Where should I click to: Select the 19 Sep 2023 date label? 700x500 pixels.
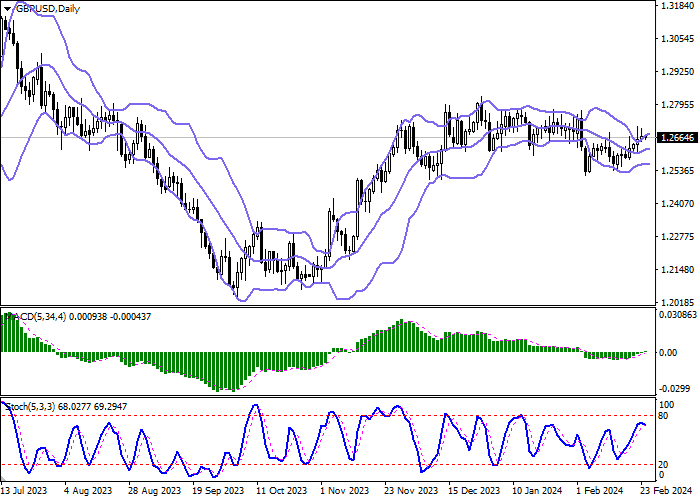[x=219, y=491]
